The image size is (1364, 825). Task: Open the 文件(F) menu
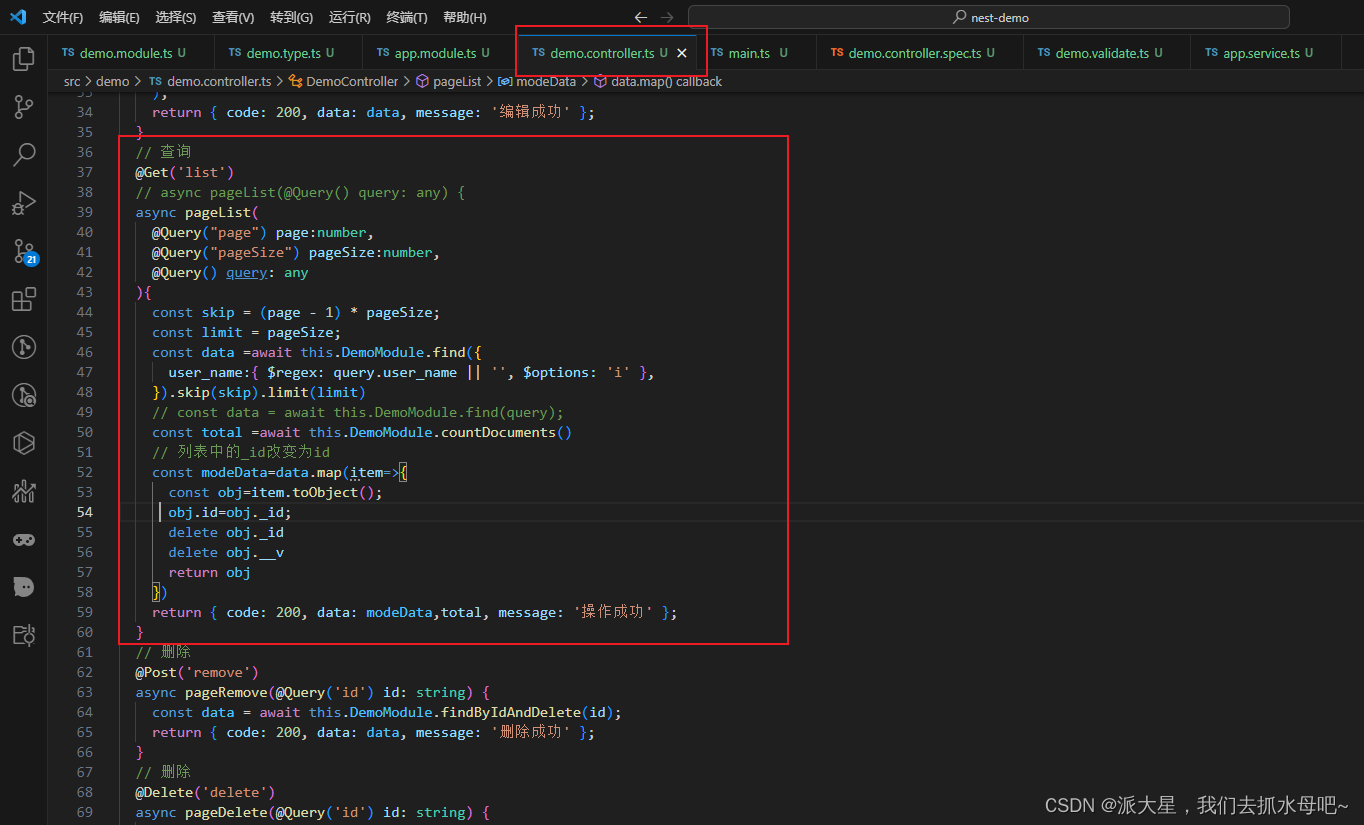63,17
